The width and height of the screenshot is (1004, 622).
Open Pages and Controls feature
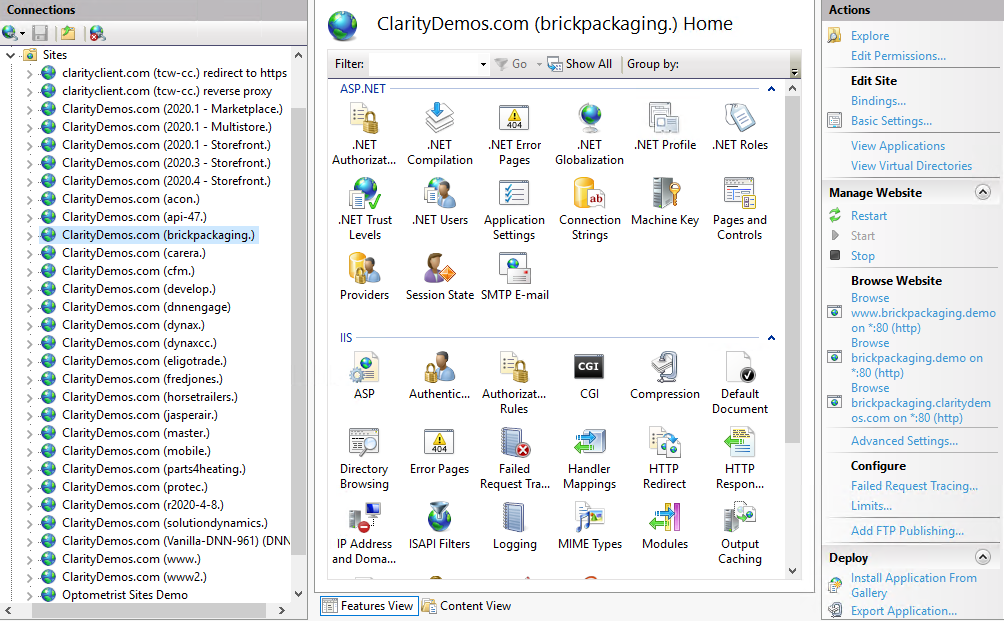740,209
